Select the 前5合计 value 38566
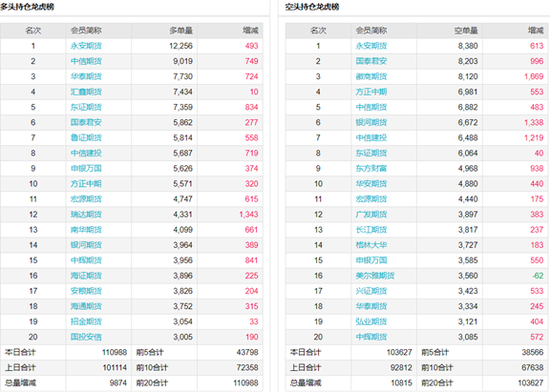550x392 pixels. pyautogui.click(x=532, y=352)
